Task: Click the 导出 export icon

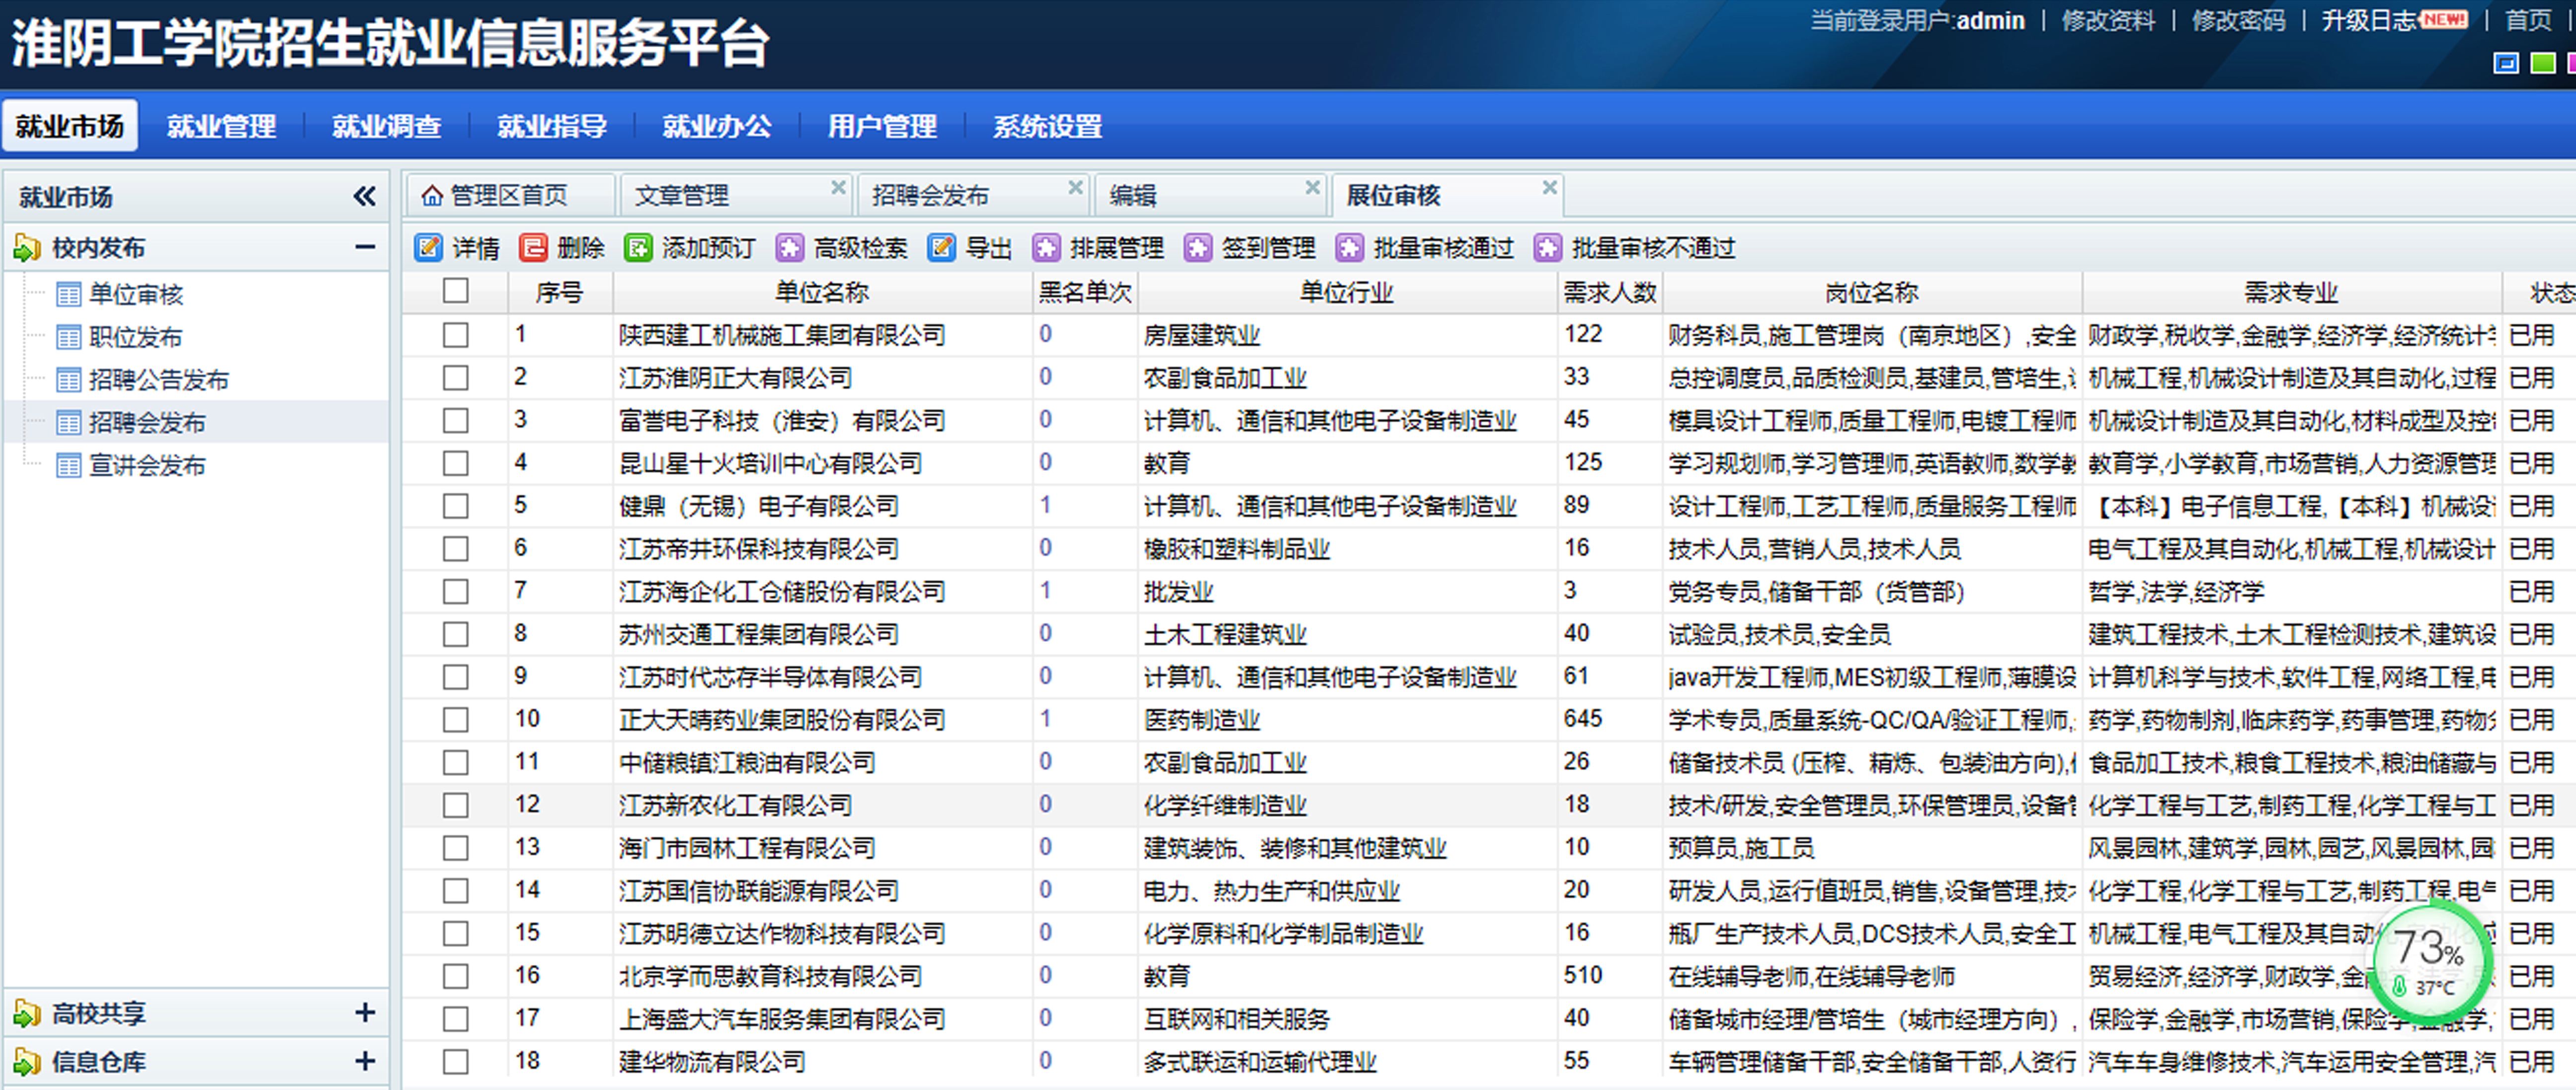Action: tap(941, 247)
